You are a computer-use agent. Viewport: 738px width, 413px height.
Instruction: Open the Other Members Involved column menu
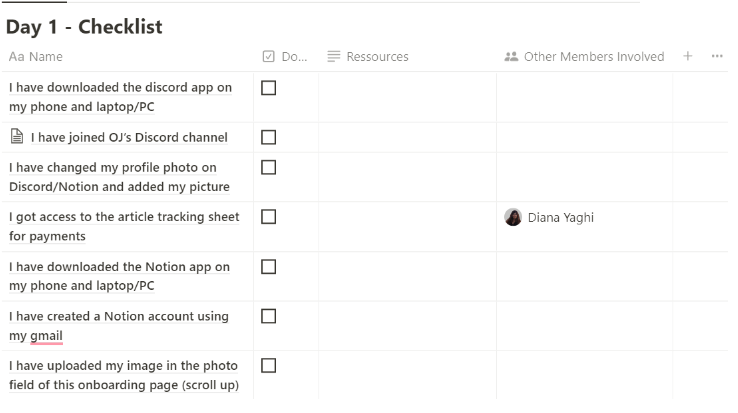coord(594,57)
